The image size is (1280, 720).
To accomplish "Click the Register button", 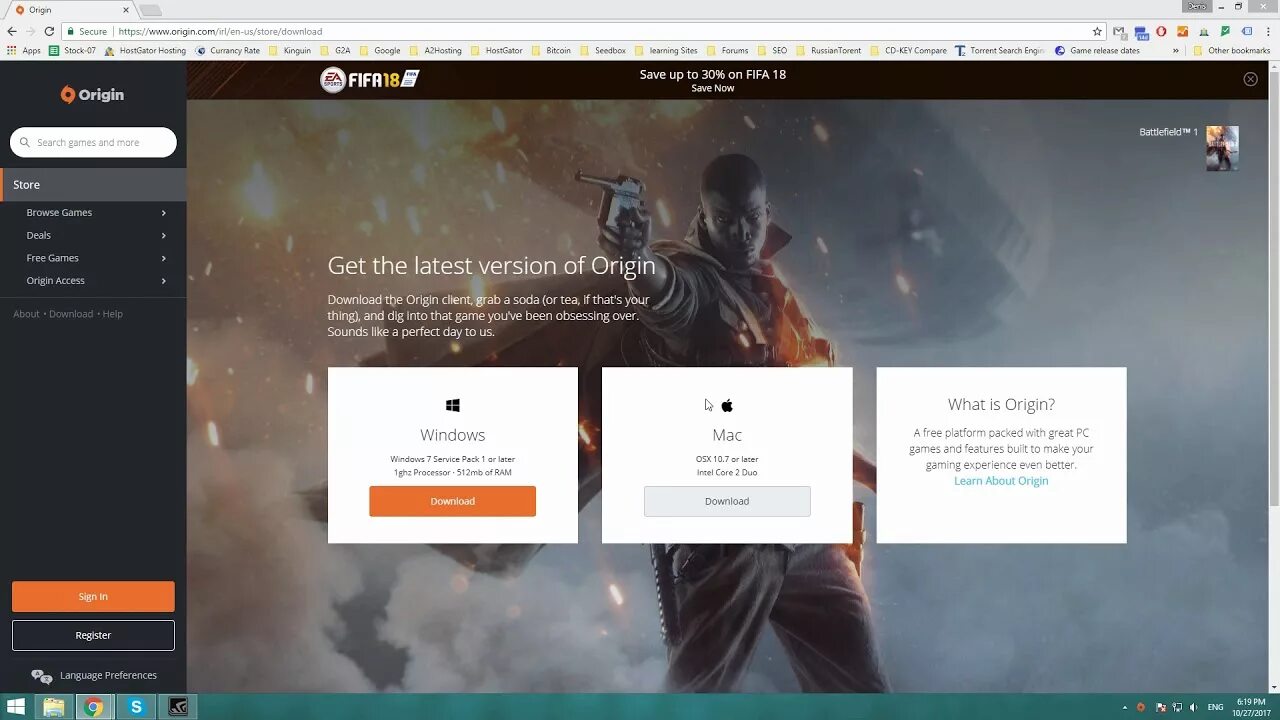I will (93, 635).
